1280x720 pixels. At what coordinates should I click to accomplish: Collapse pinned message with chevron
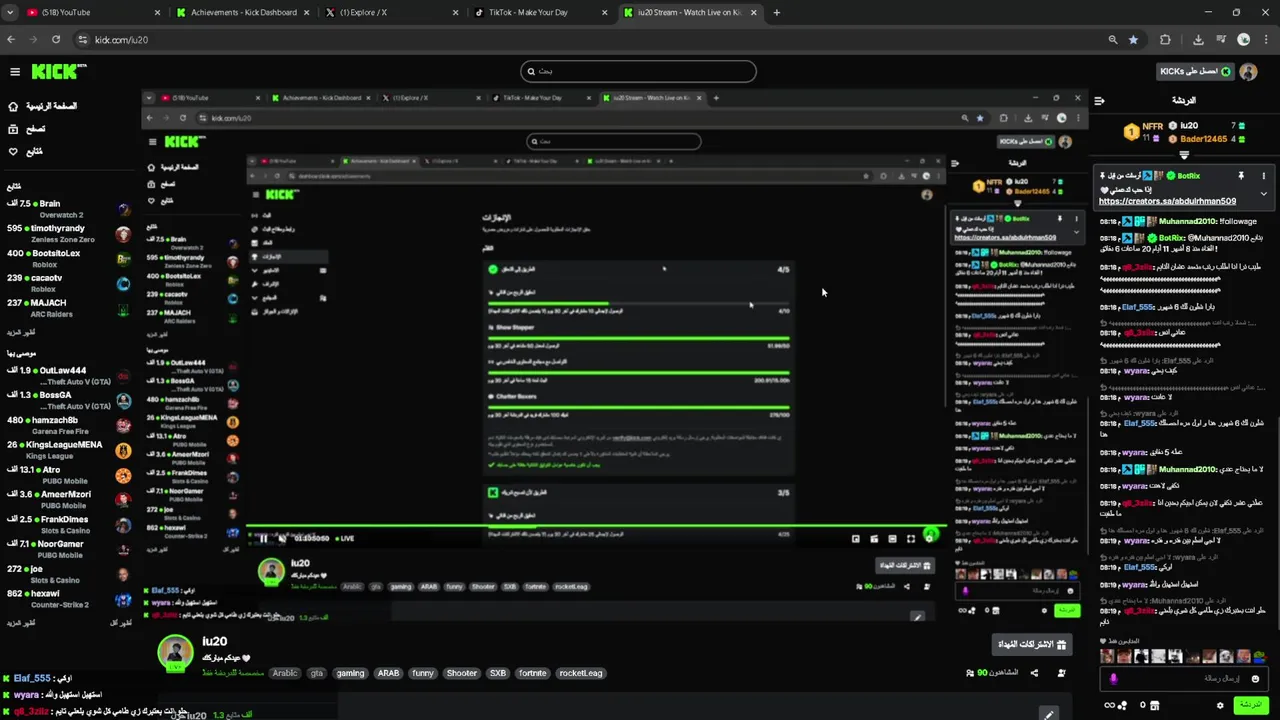pos(1264,194)
